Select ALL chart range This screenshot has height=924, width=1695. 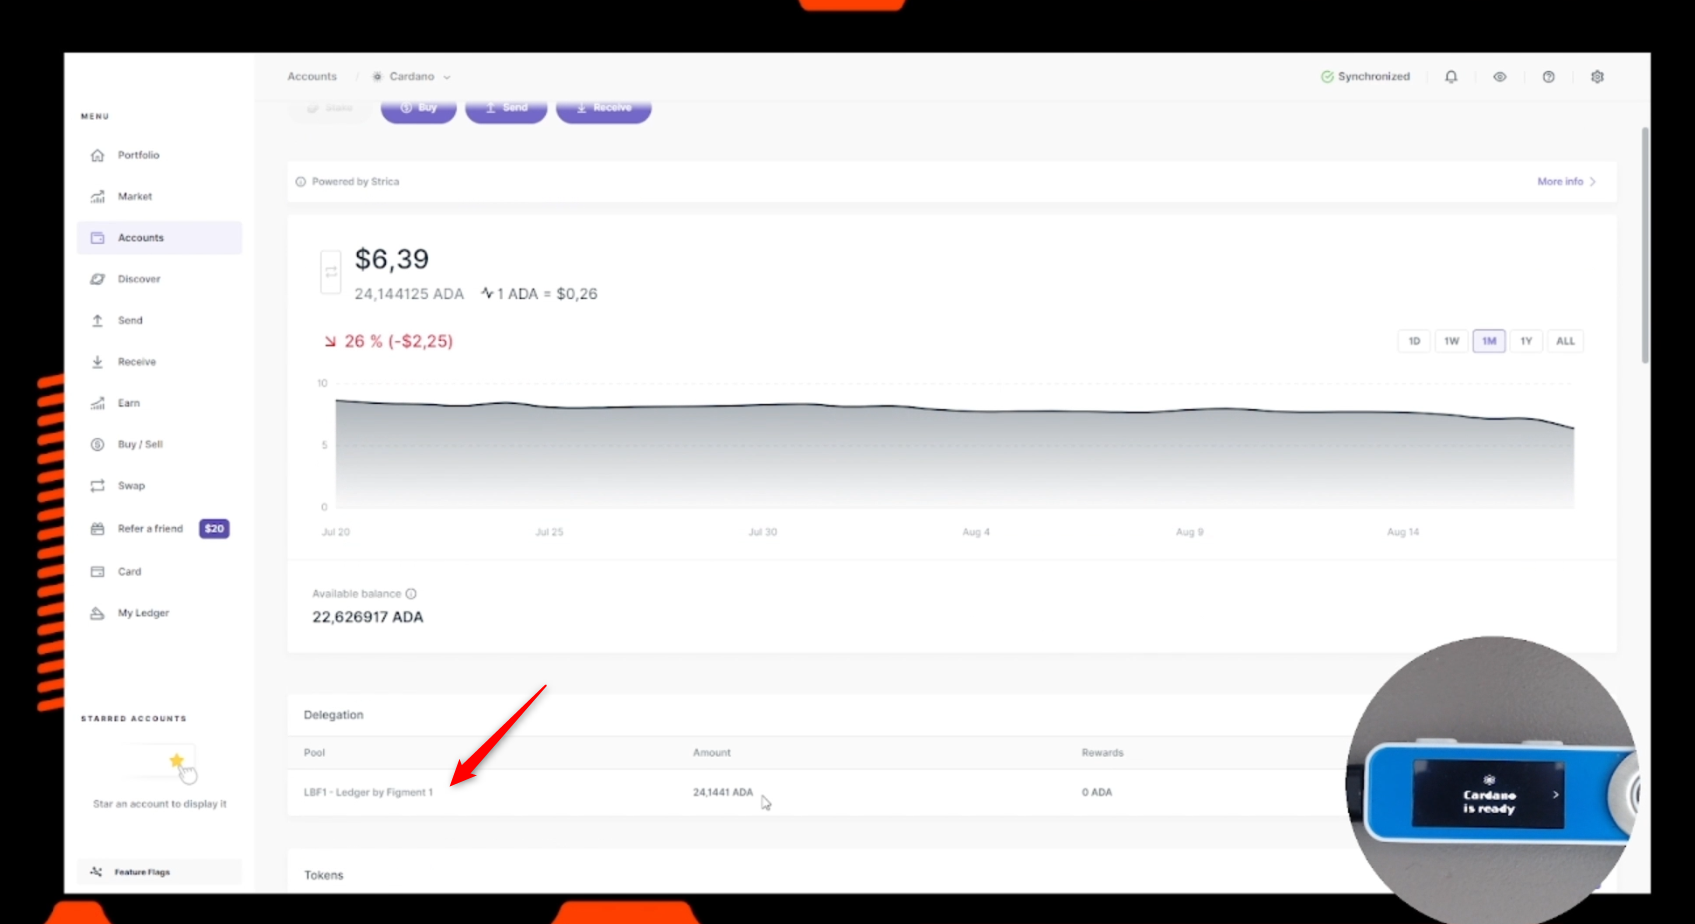pyautogui.click(x=1565, y=341)
